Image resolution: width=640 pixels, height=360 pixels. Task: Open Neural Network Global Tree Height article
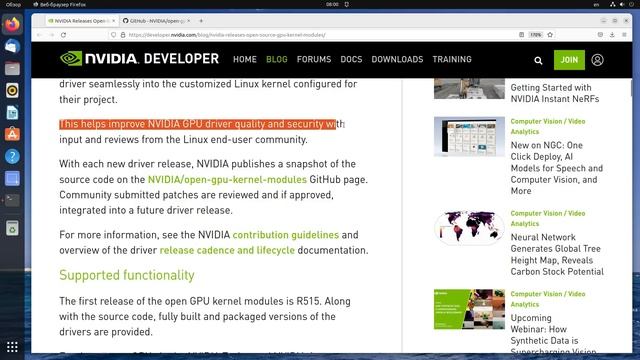[x=557, y=254]
